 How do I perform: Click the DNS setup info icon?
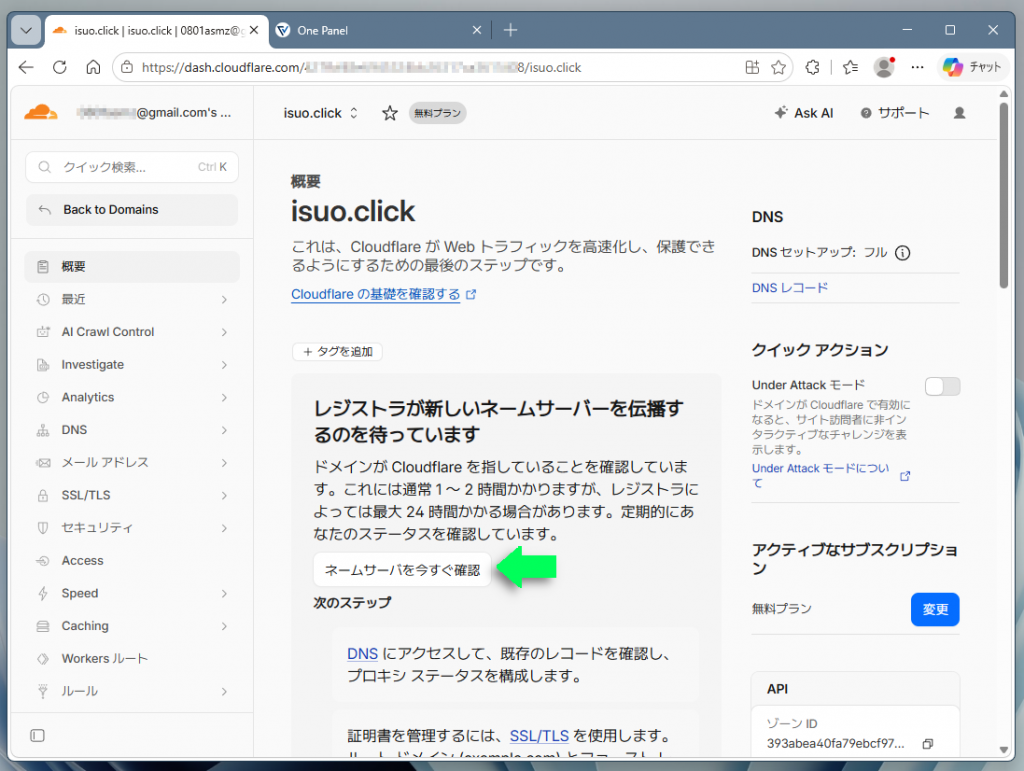pyautogui.click(x=903, y=253)
